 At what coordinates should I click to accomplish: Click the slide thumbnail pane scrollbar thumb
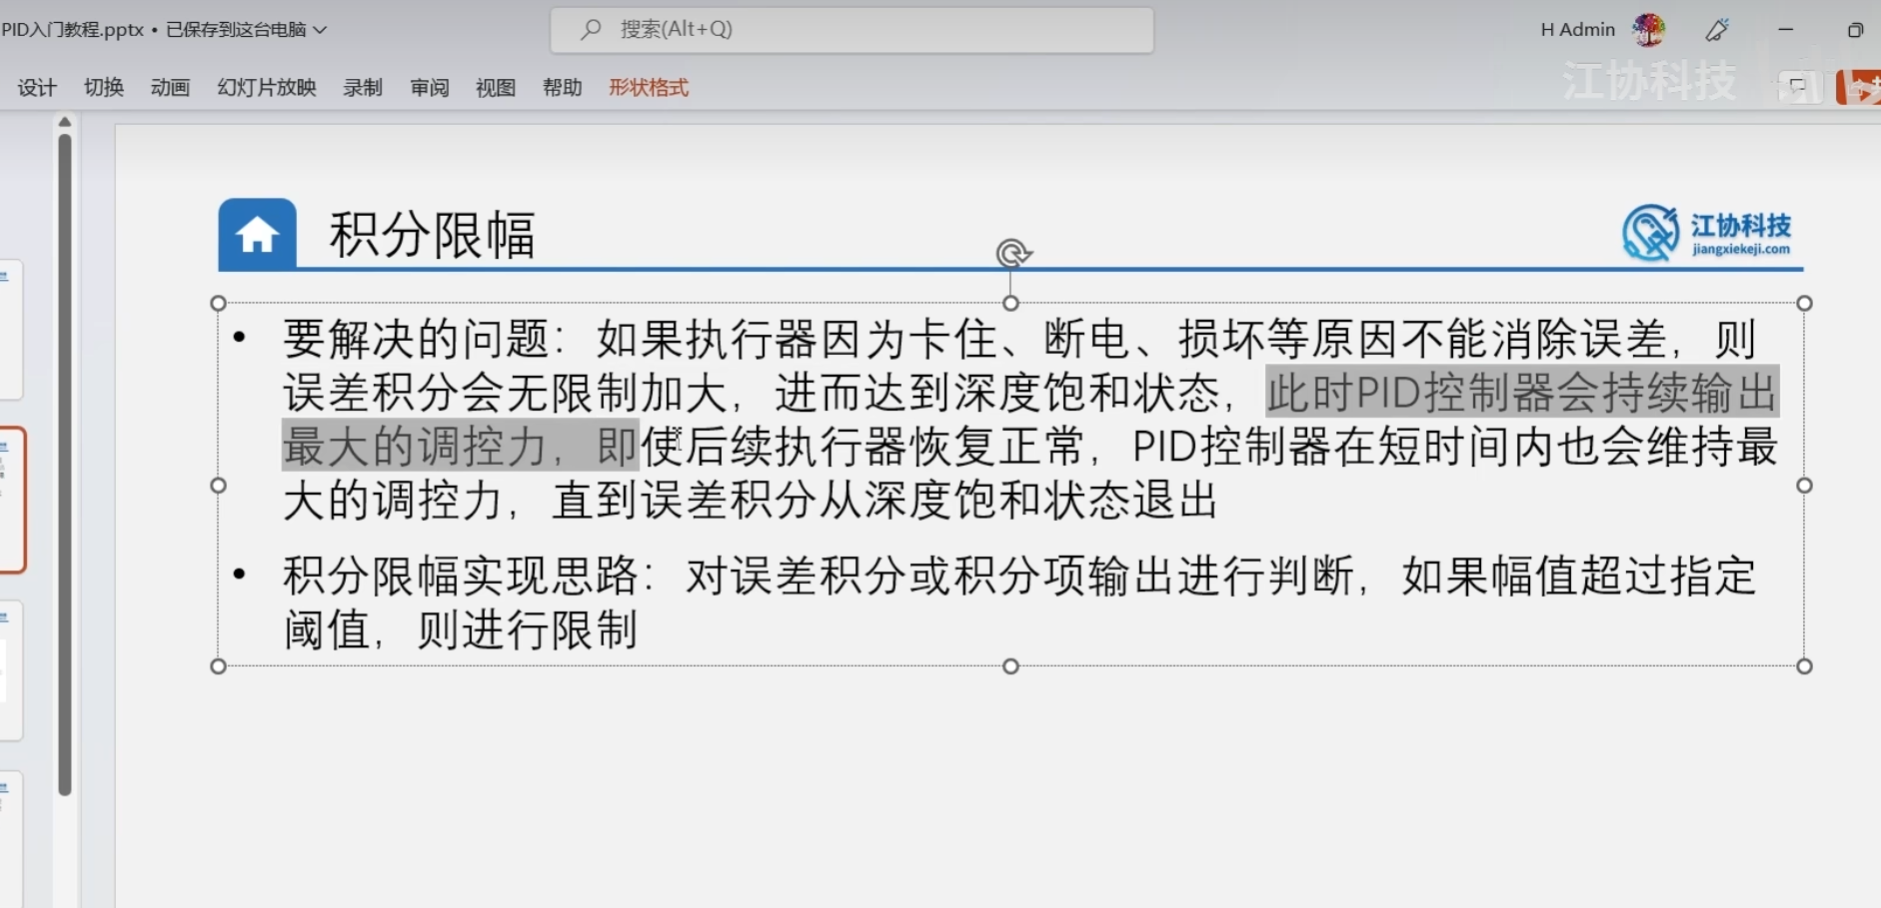(65, 464)
